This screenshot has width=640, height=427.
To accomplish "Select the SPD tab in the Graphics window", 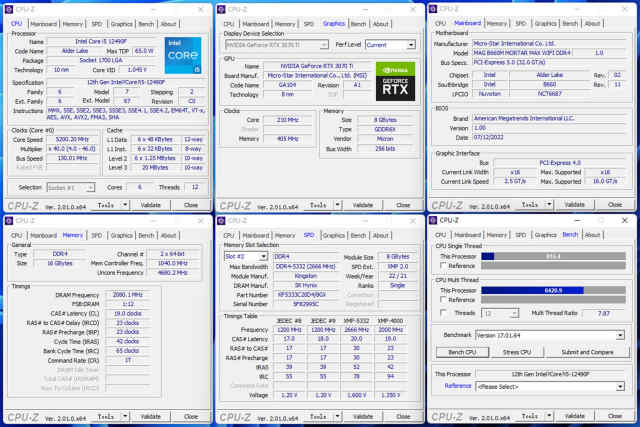I will [x=310, y=23].
